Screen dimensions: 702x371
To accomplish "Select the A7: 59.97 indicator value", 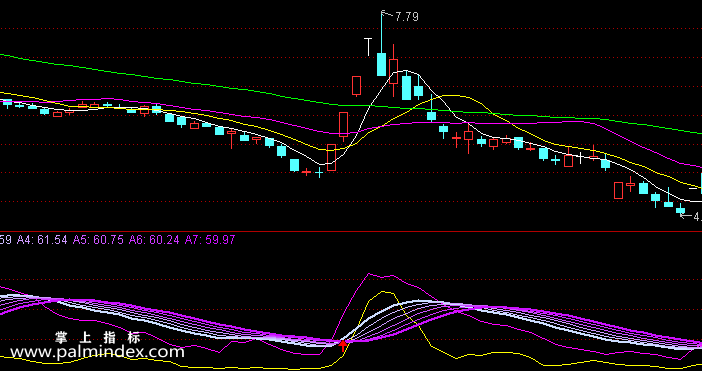I will click(x=210, y=240).
